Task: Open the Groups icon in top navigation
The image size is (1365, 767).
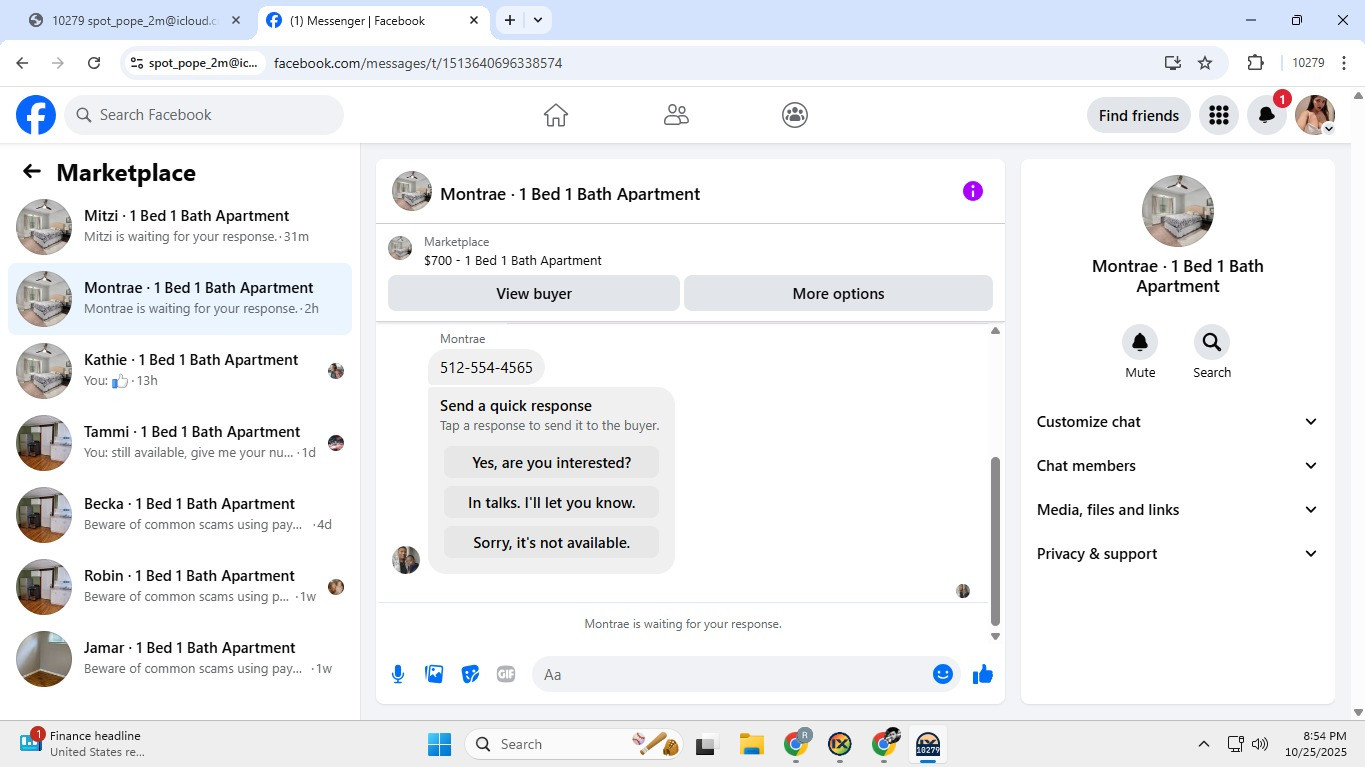Action: coord(795,115)
